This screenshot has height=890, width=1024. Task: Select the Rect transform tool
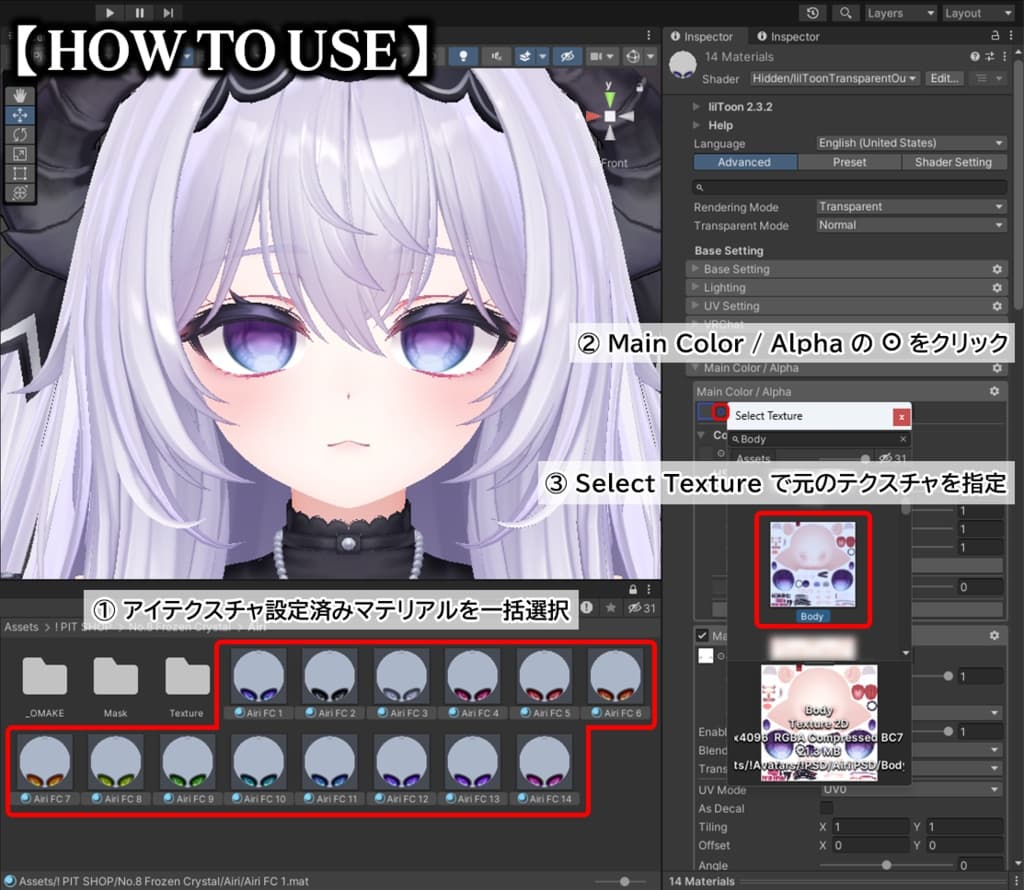point(19,172)
